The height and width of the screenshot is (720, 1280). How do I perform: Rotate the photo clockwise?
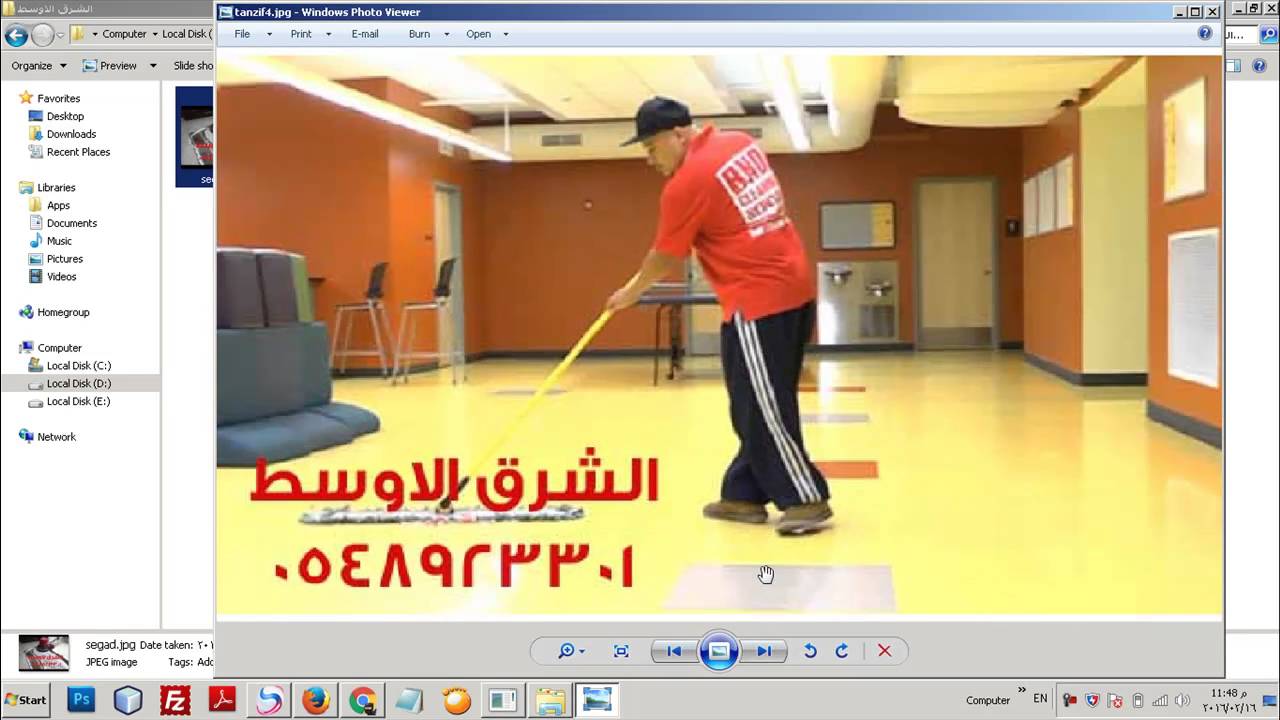[842, 651]
